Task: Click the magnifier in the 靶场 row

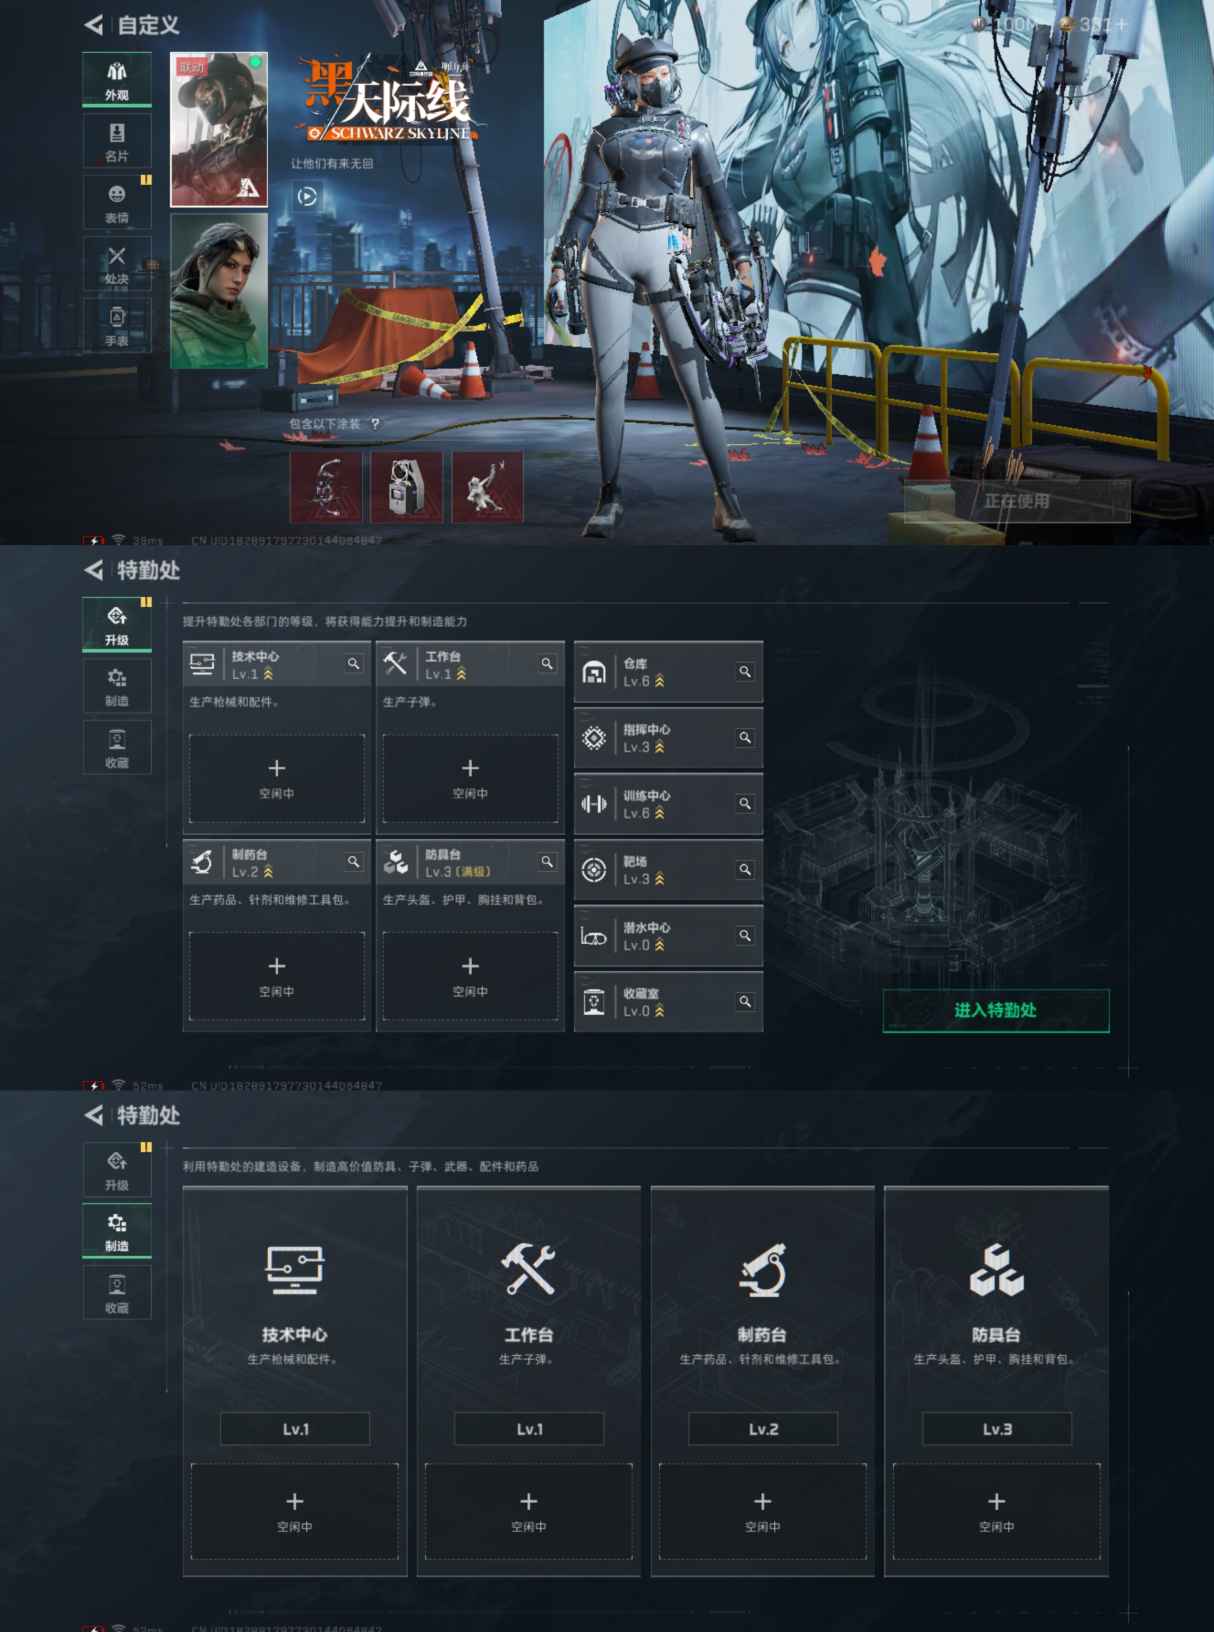Action: tap(745, 870)
